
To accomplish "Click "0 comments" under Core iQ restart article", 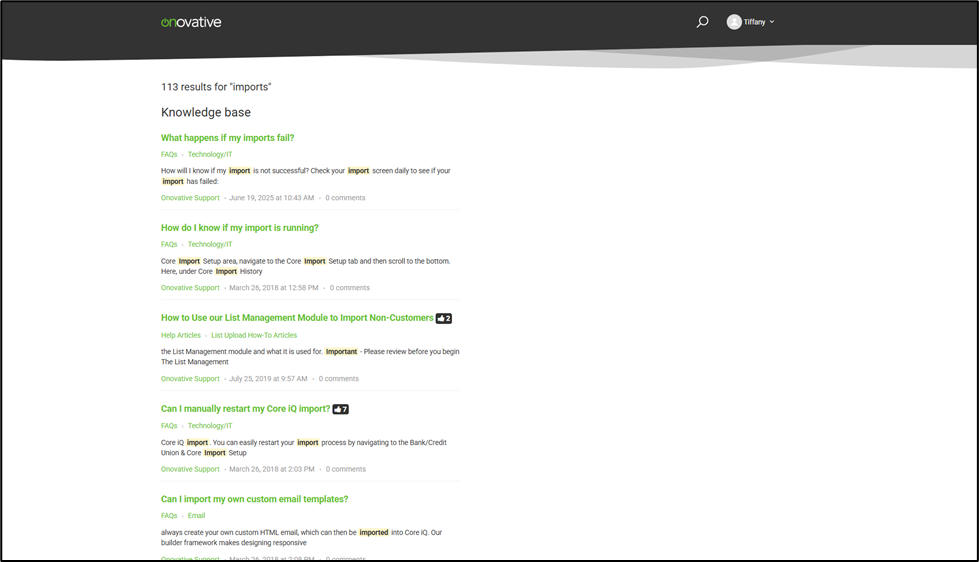I will click(346, 470).
